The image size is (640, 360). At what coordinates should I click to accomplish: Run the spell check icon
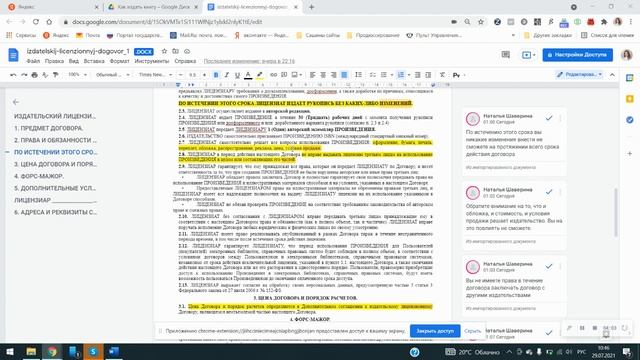pos(45,75)
